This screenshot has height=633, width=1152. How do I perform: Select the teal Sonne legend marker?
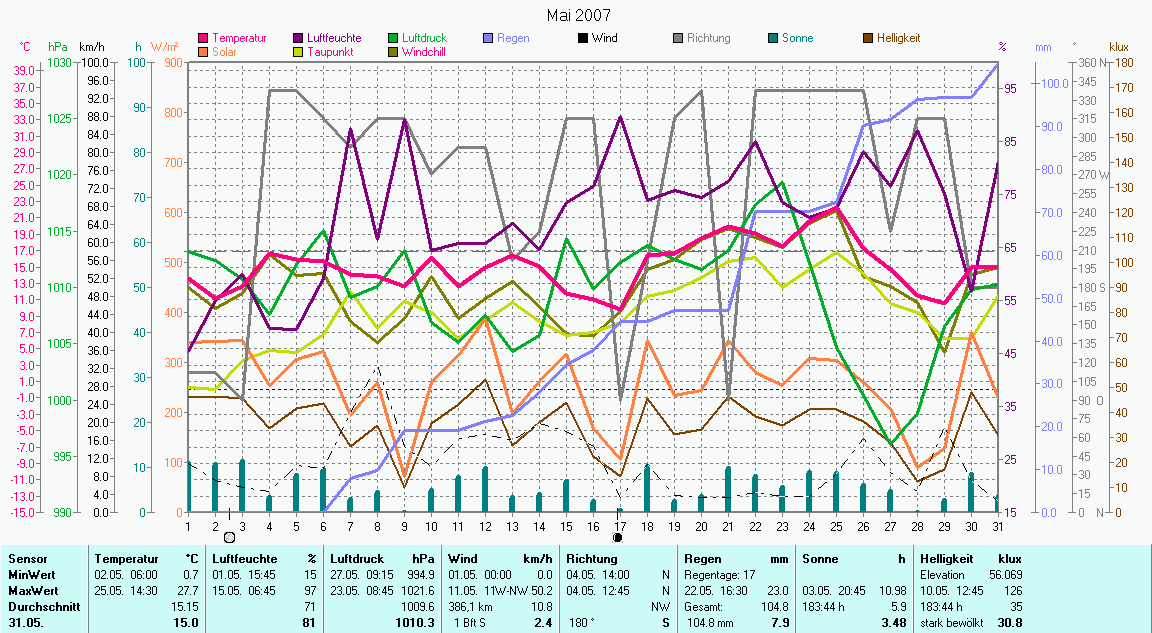(x=773, y=38)
